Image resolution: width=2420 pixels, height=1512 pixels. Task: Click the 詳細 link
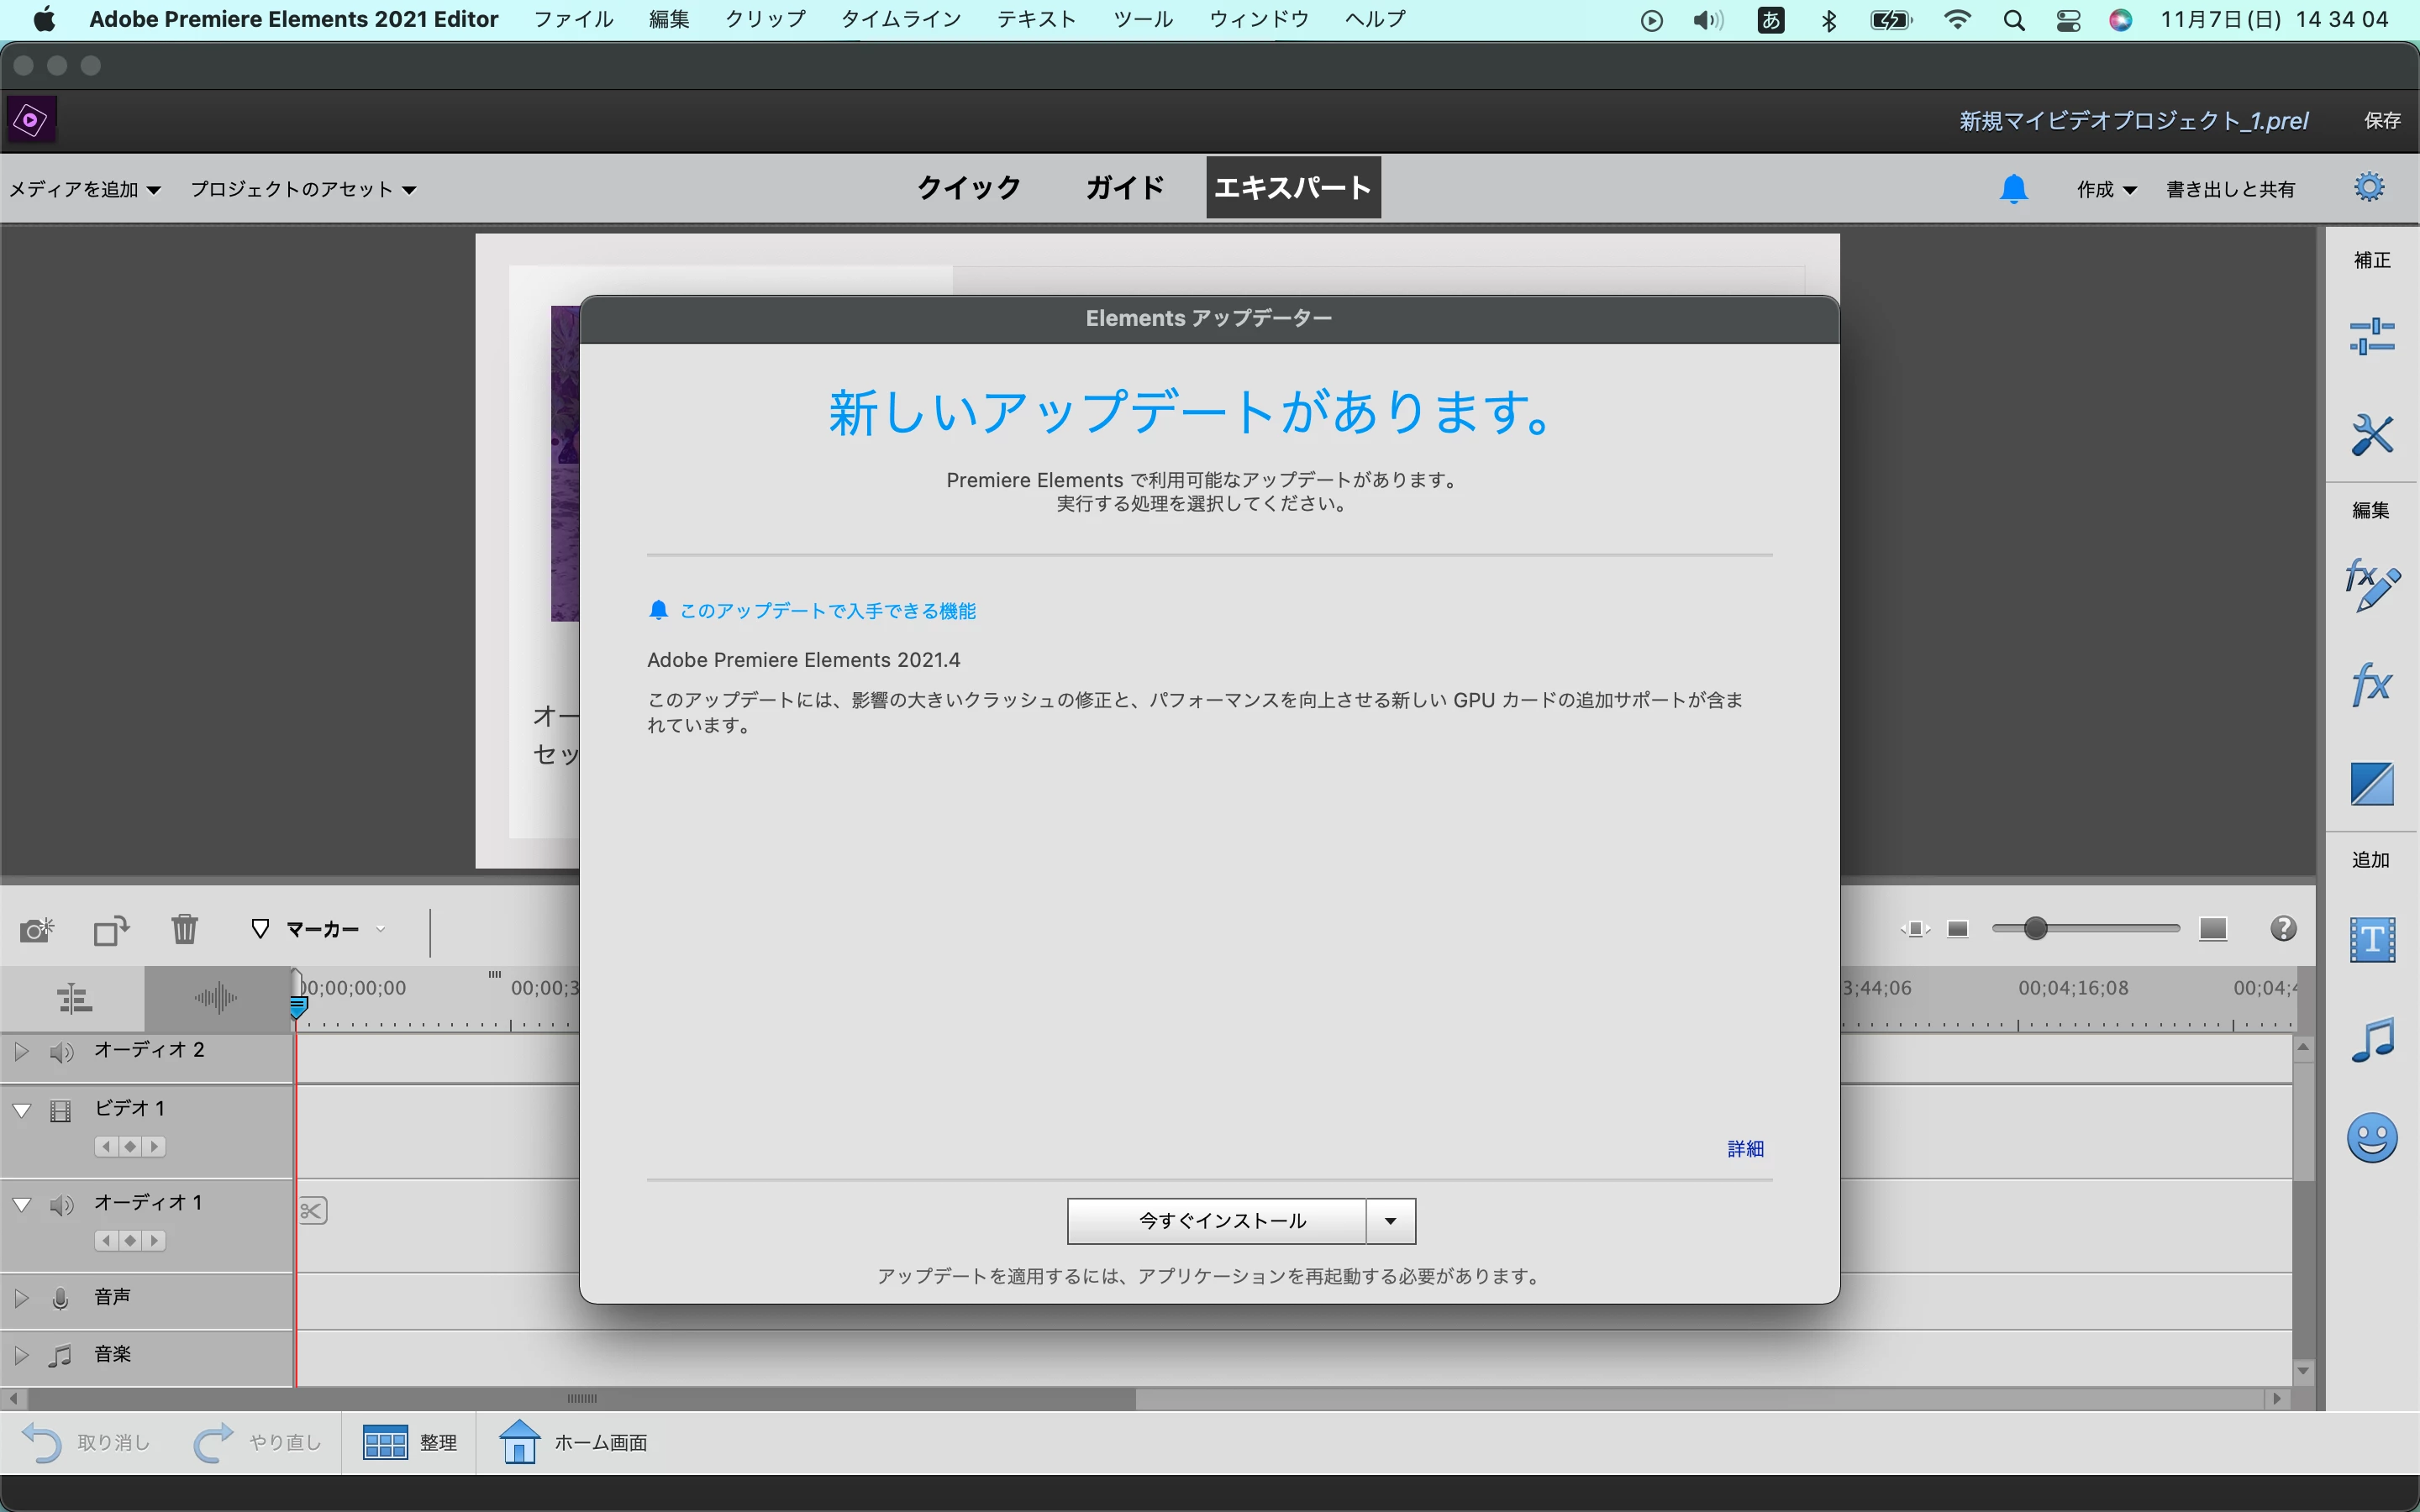click(1745, 1149)
